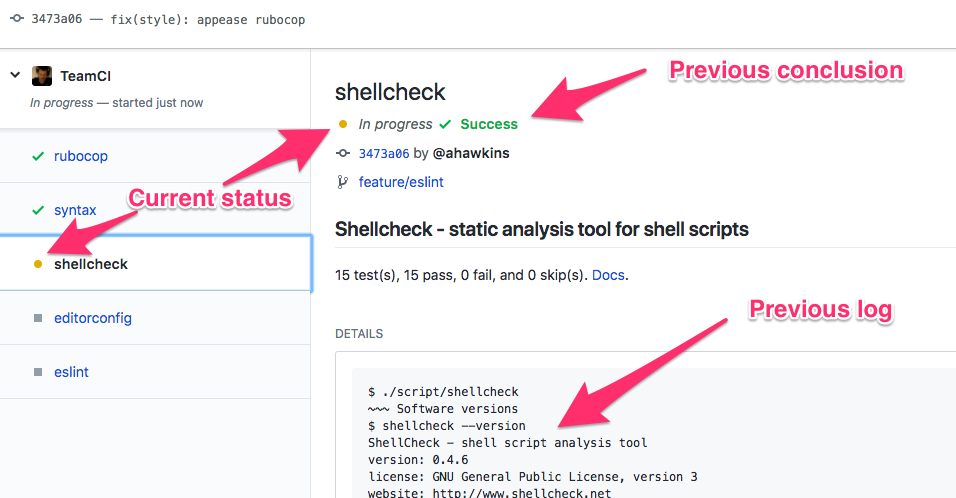Click the TeamCI avatar image
This screenshot has height=498, width=956.
[42, 76]
